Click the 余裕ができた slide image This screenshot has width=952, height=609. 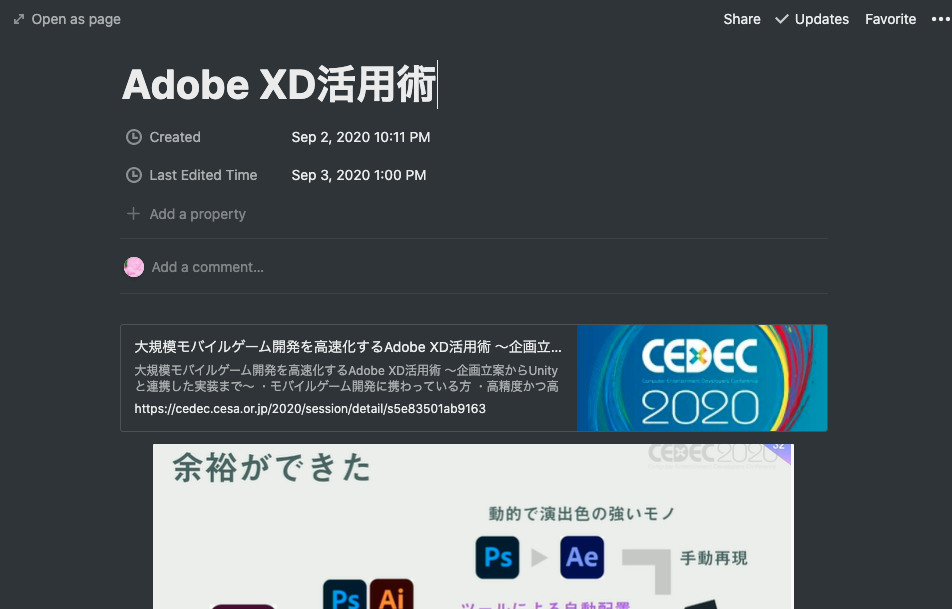coord(474,526)
